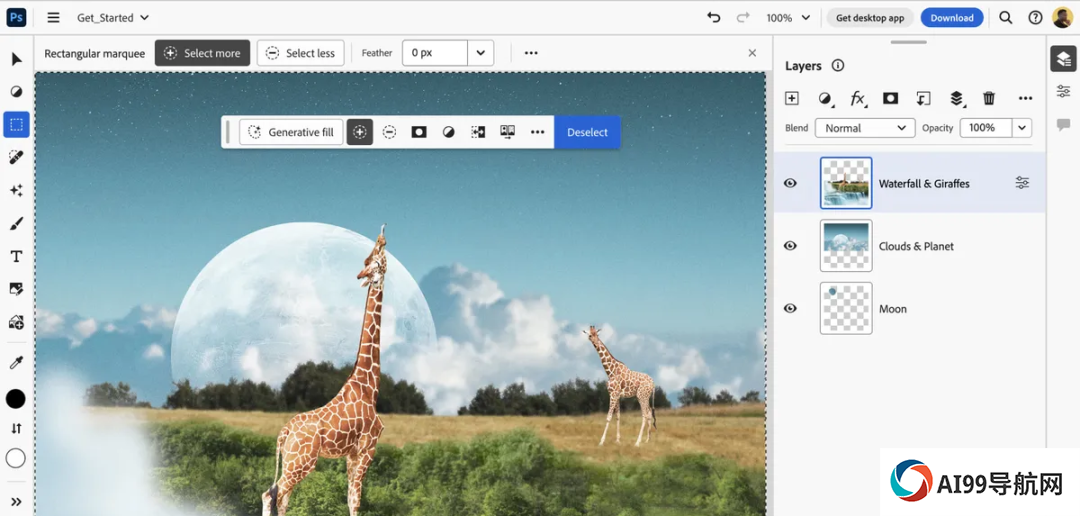Swap foreground and background colors
This screenshot has width=1080, height=516.
(17, 429)
